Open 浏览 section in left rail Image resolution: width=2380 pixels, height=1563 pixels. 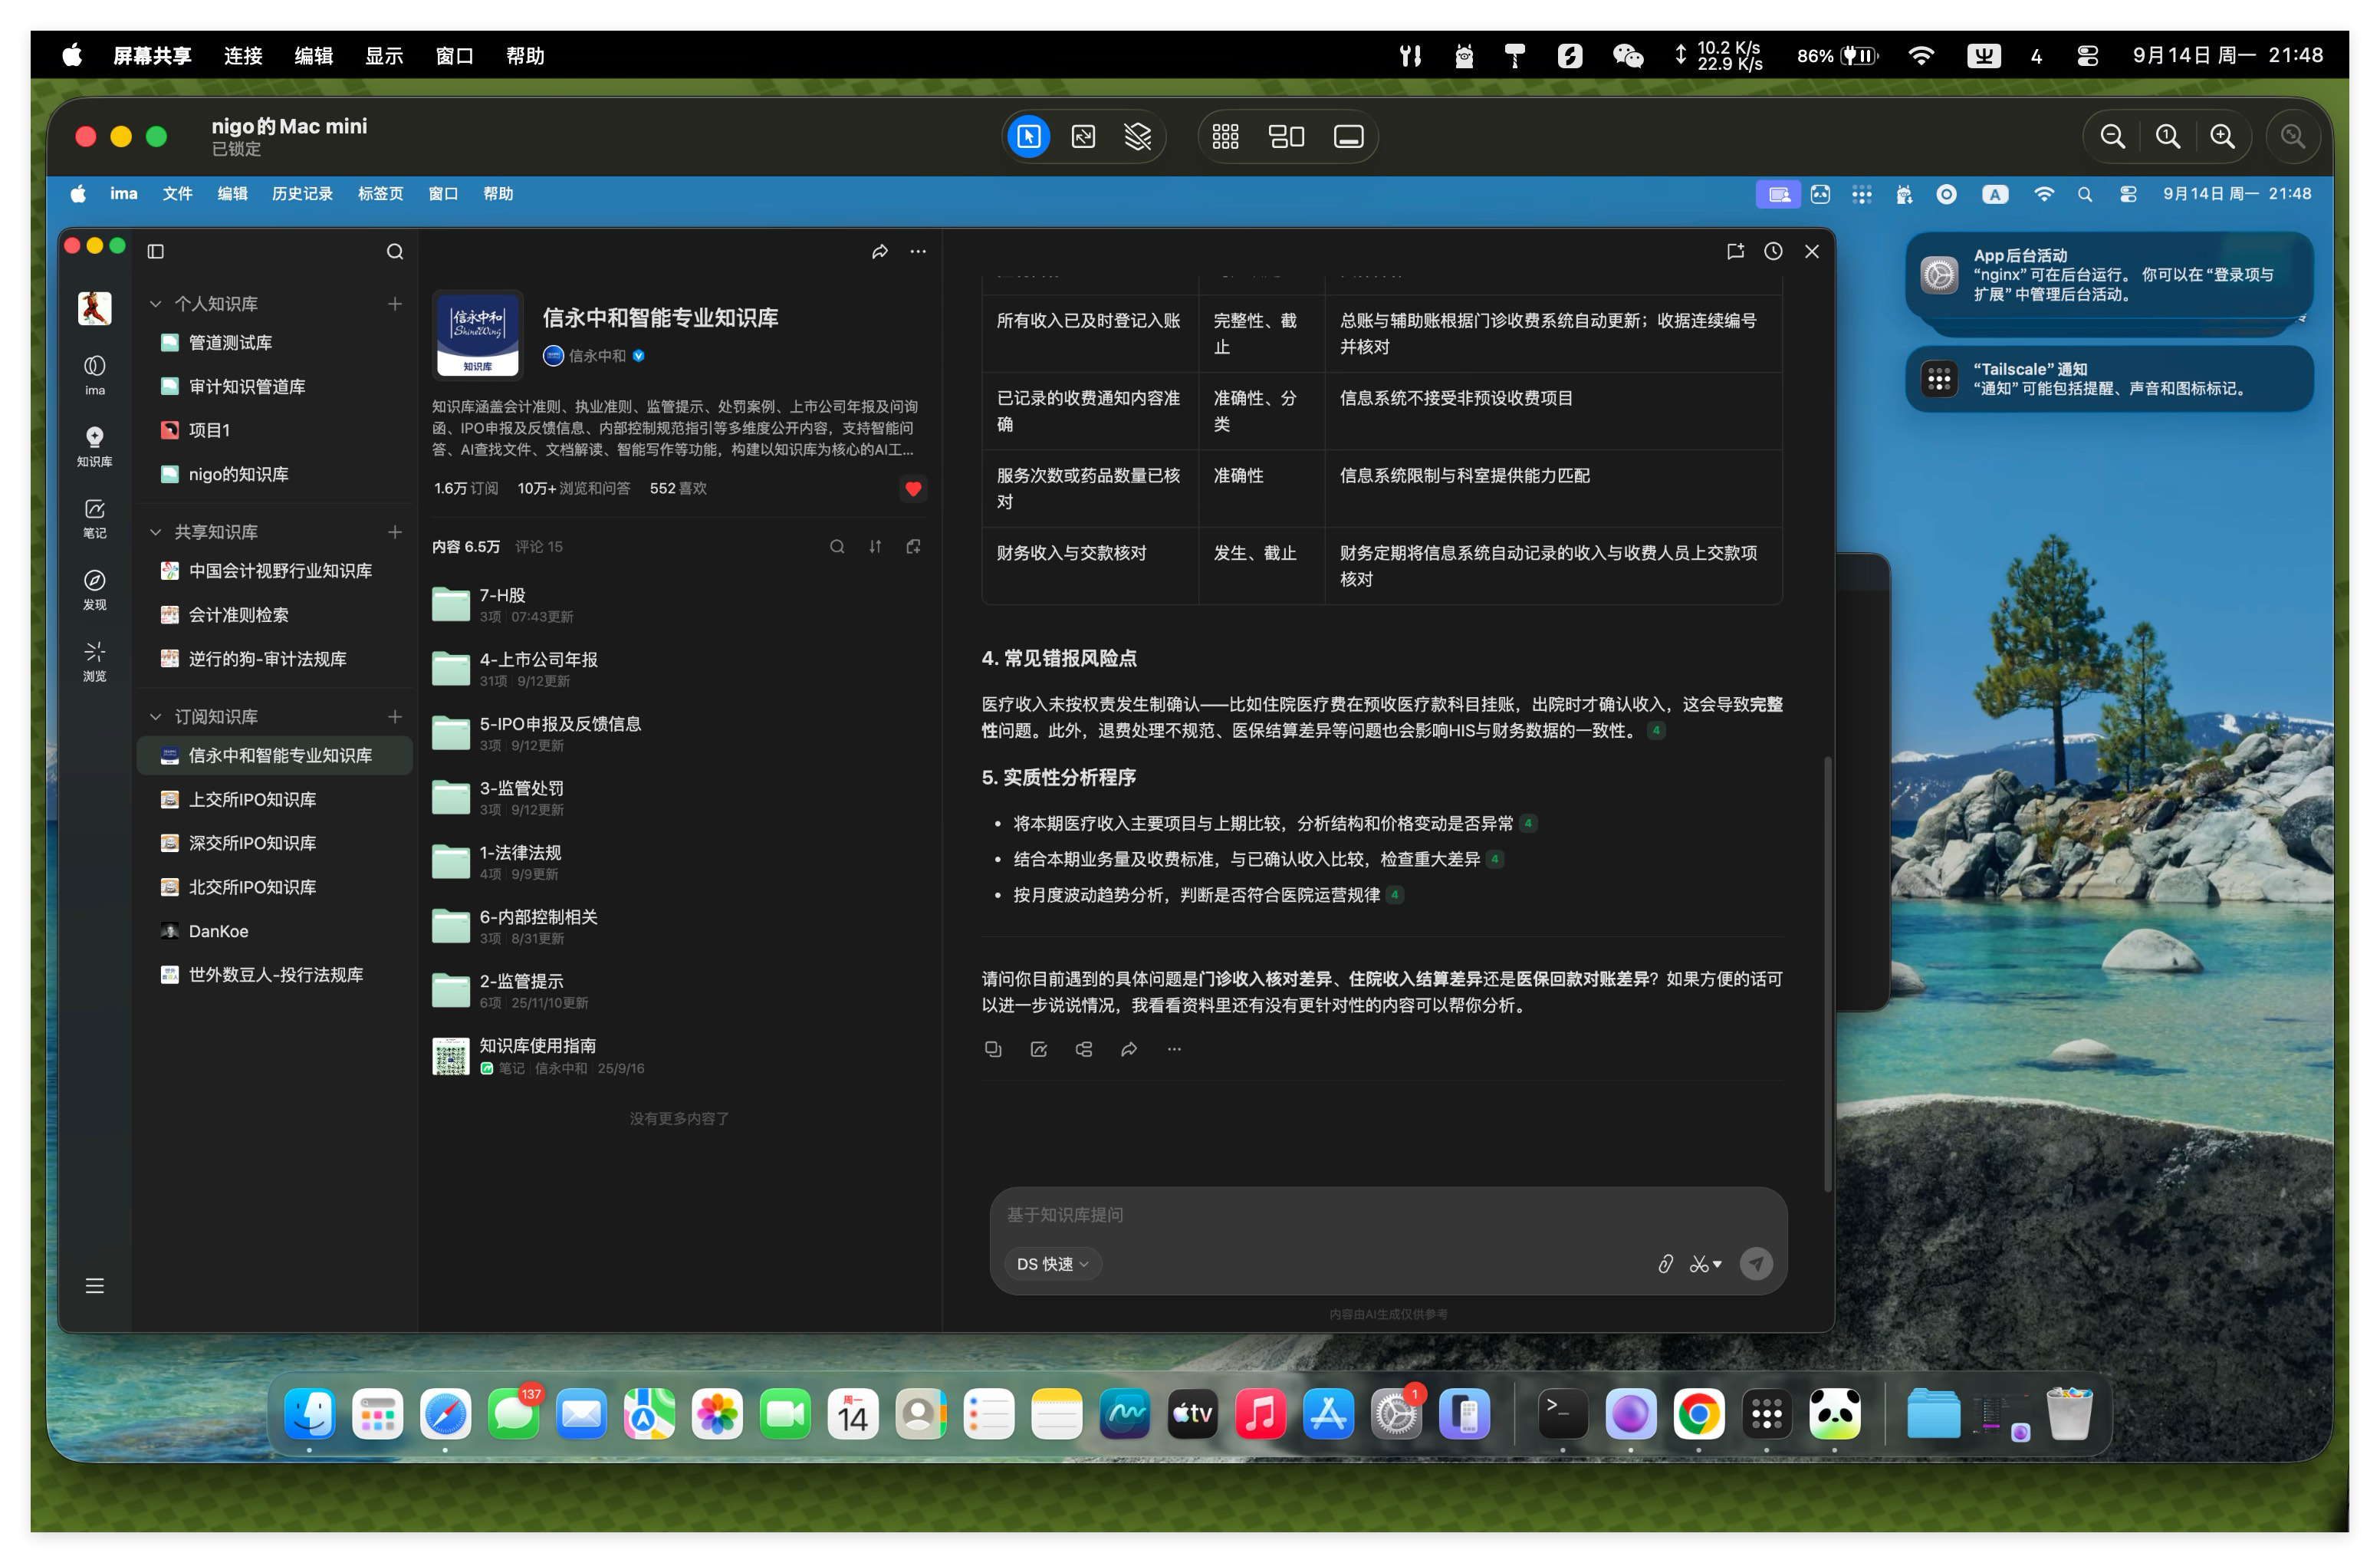pyautogui.click(x=95, y=661)
